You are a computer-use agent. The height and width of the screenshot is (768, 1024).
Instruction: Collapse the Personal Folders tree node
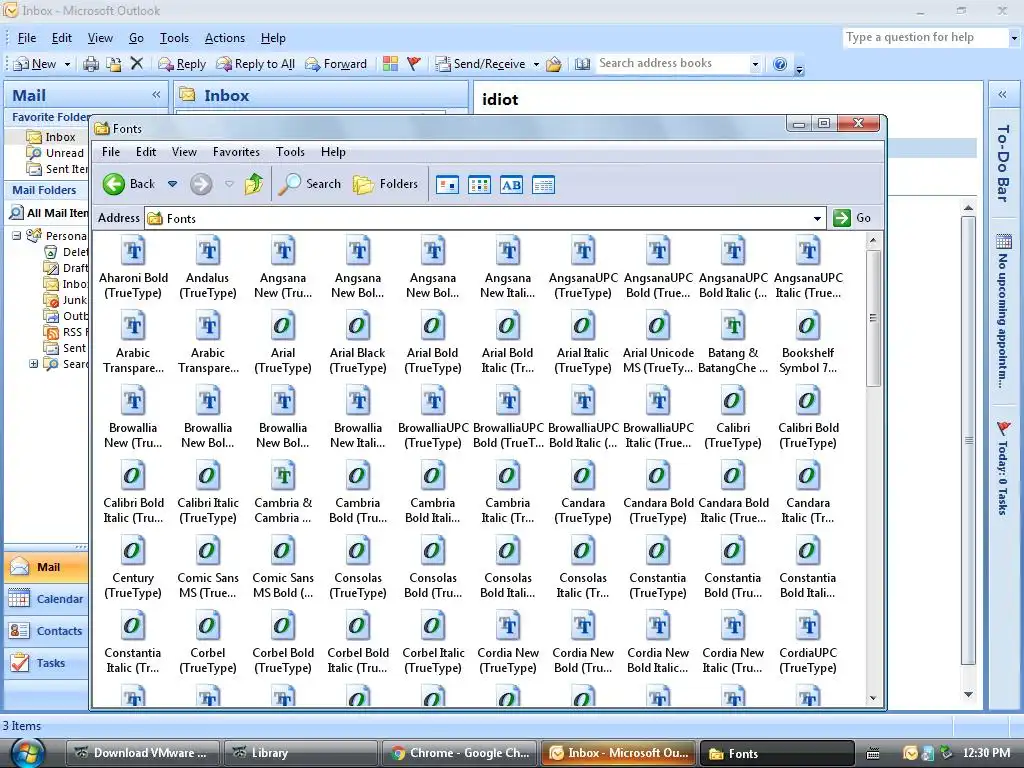tap(17, 236)
